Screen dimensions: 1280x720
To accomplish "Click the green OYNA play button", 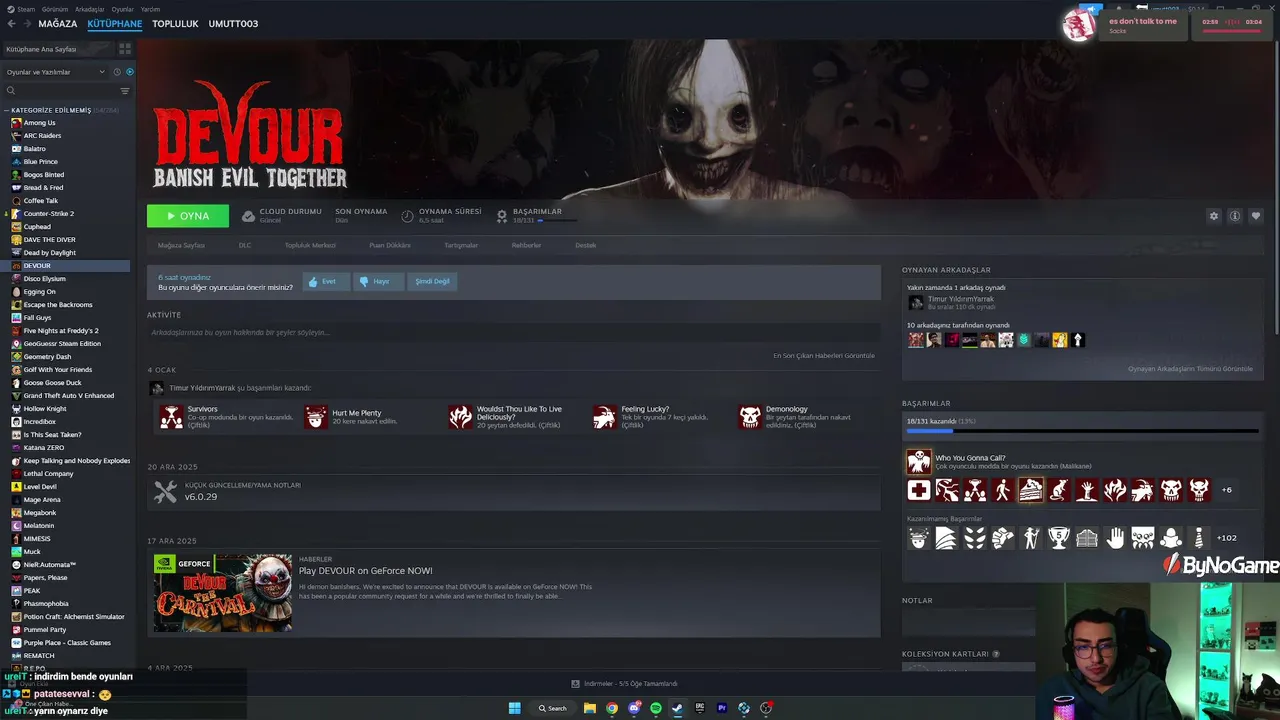I will tap(188, 216).
